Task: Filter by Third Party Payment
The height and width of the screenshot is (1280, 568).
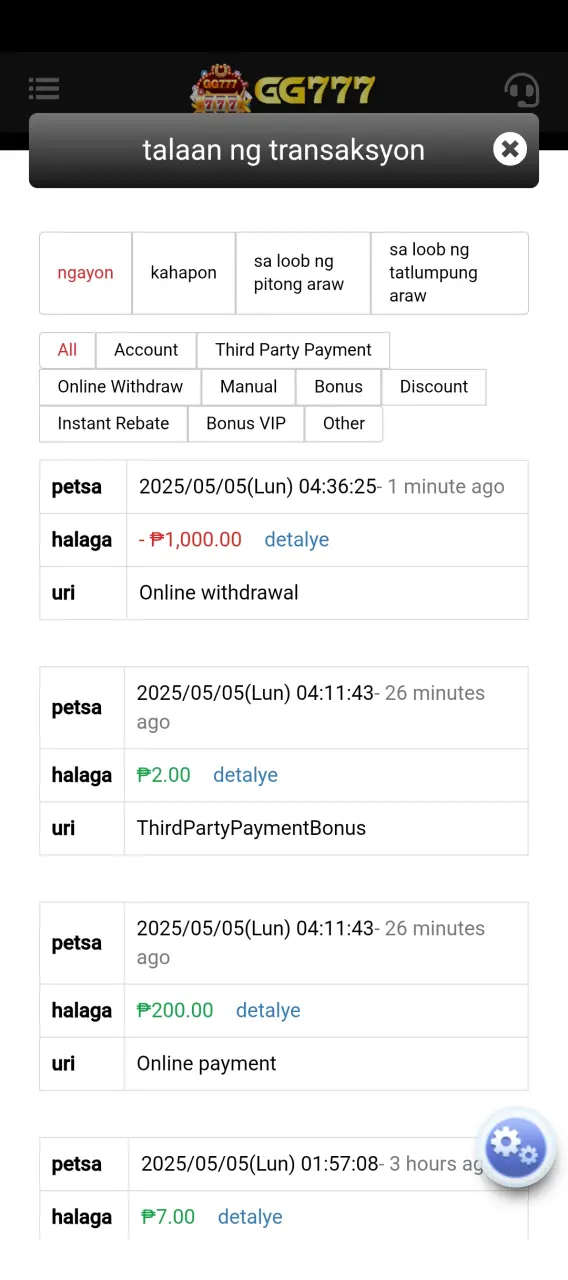Action: [293, 350]
